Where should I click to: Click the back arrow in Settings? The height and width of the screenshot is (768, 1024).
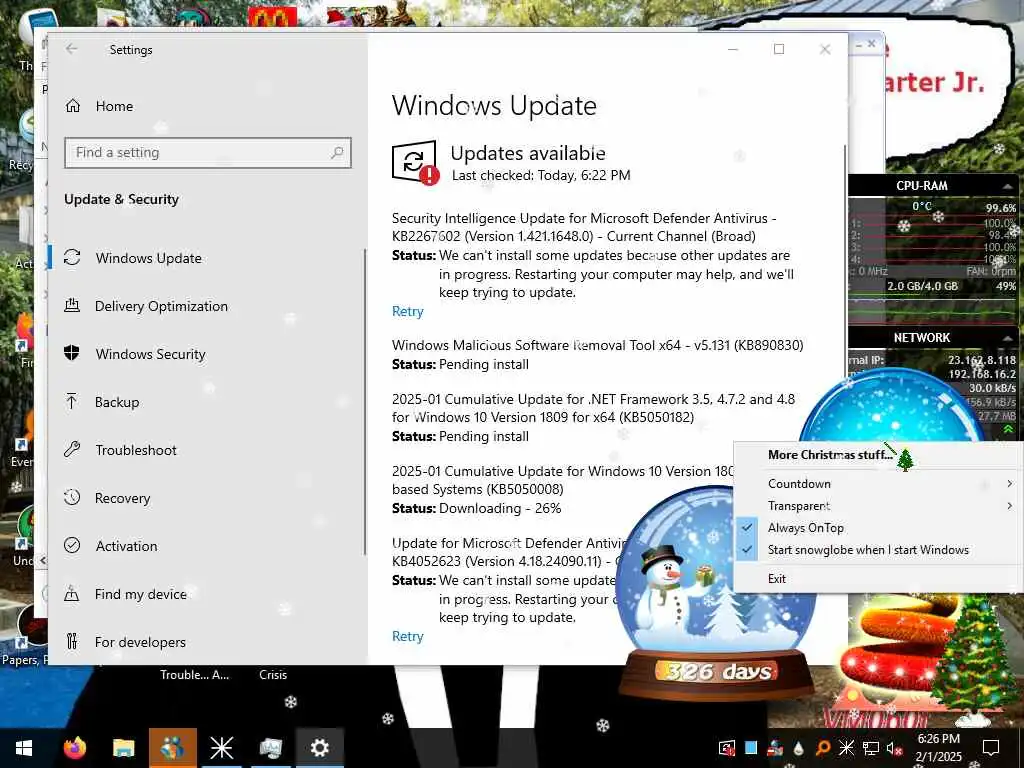[x=71, y=49]
